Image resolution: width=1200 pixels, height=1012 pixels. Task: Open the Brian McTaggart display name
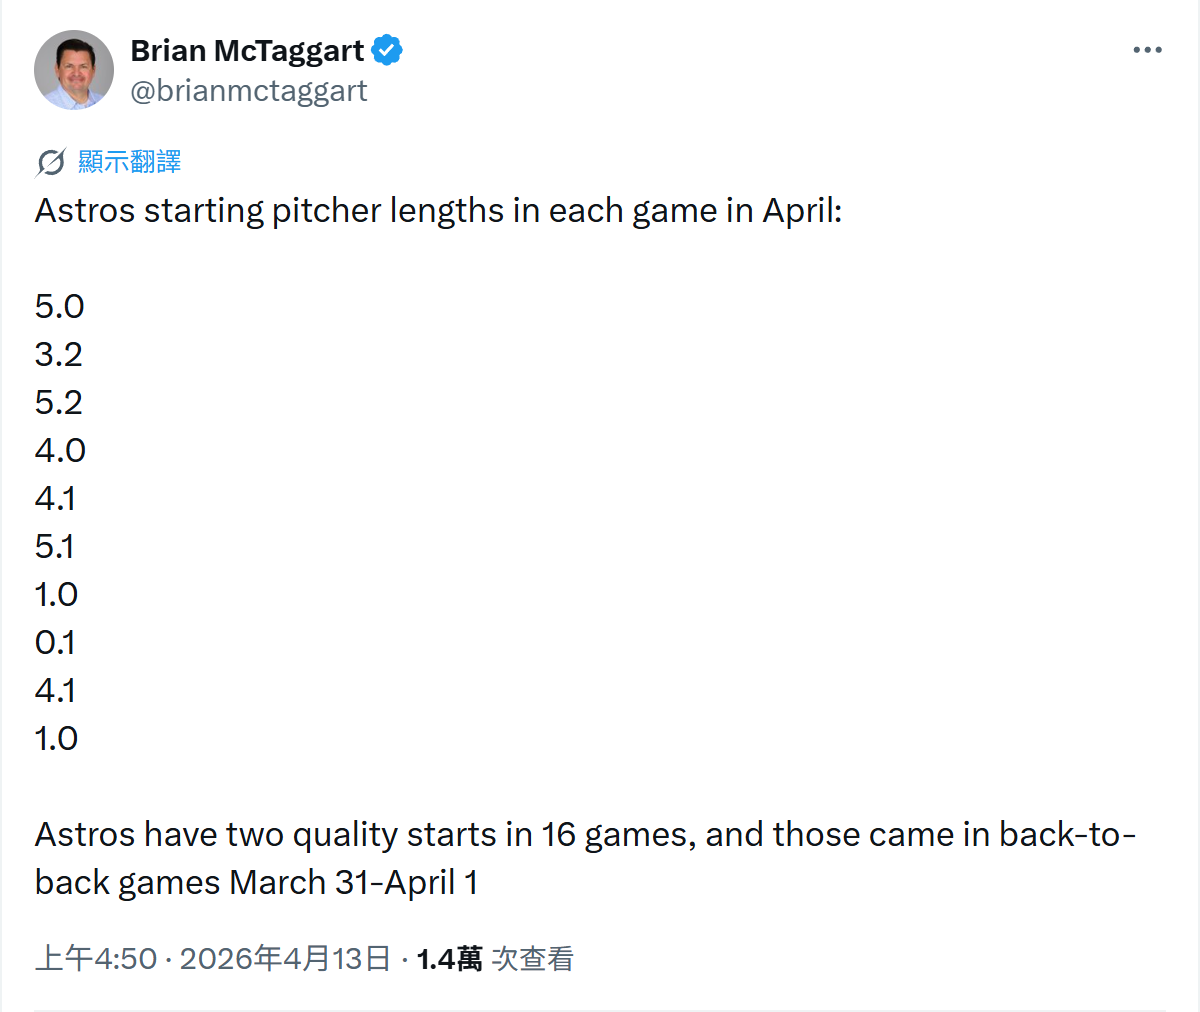coord(247,50)
